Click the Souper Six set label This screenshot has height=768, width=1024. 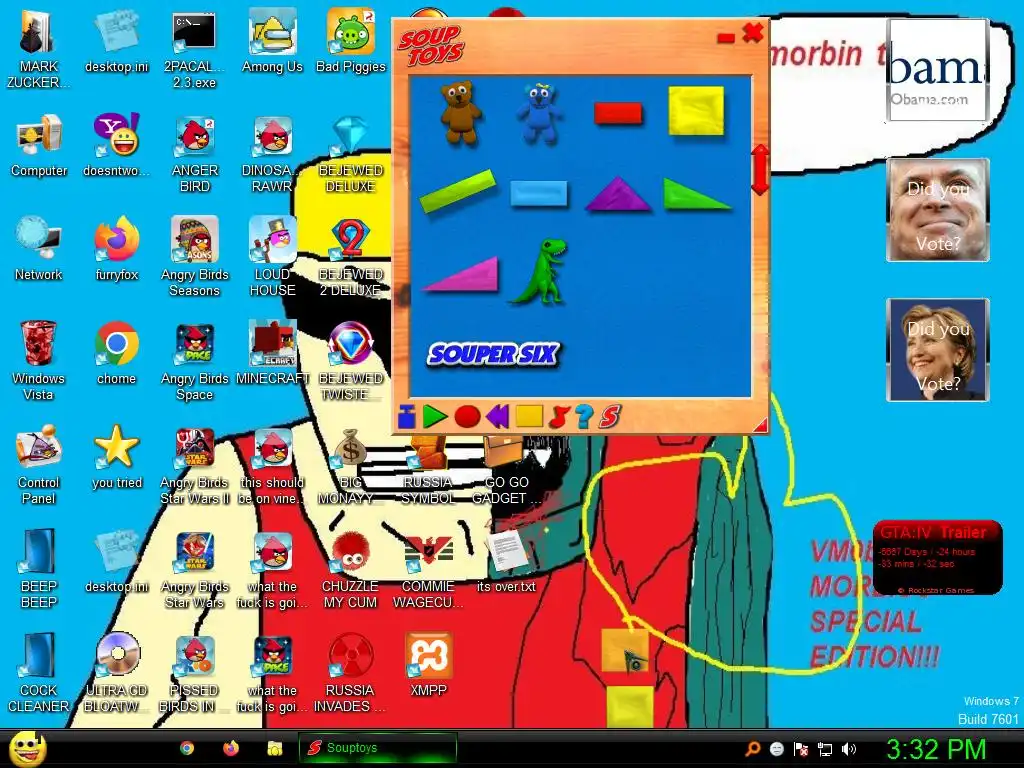pyautogui.click(x=494, y=354)
